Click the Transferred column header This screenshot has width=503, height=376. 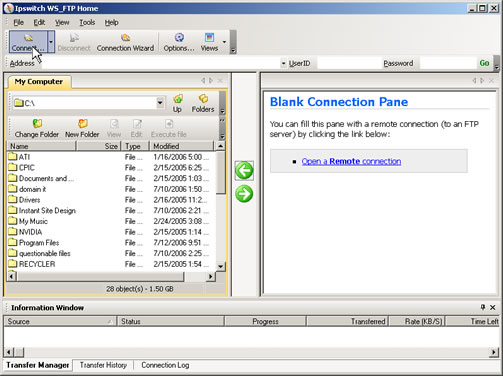(347, 321)
